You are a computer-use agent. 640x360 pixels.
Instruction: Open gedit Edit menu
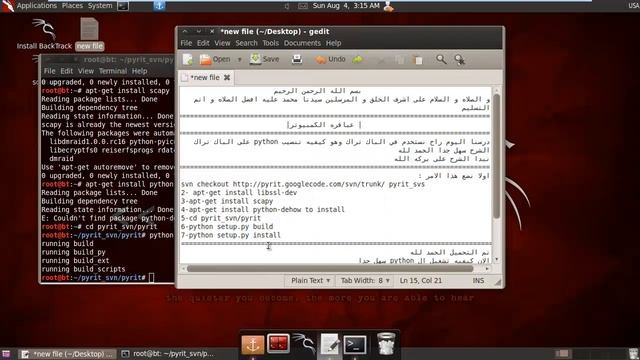[203, 43]
